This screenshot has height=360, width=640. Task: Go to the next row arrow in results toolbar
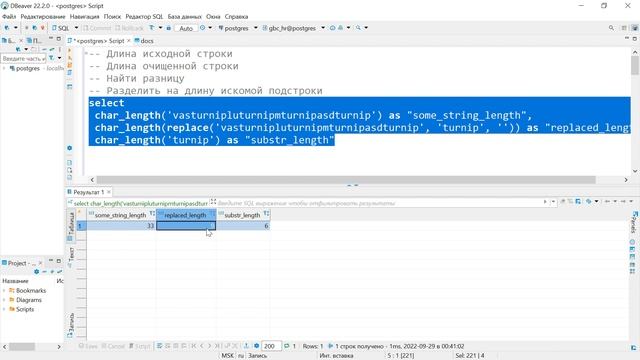pyautogui.click(x=209, y=346)
